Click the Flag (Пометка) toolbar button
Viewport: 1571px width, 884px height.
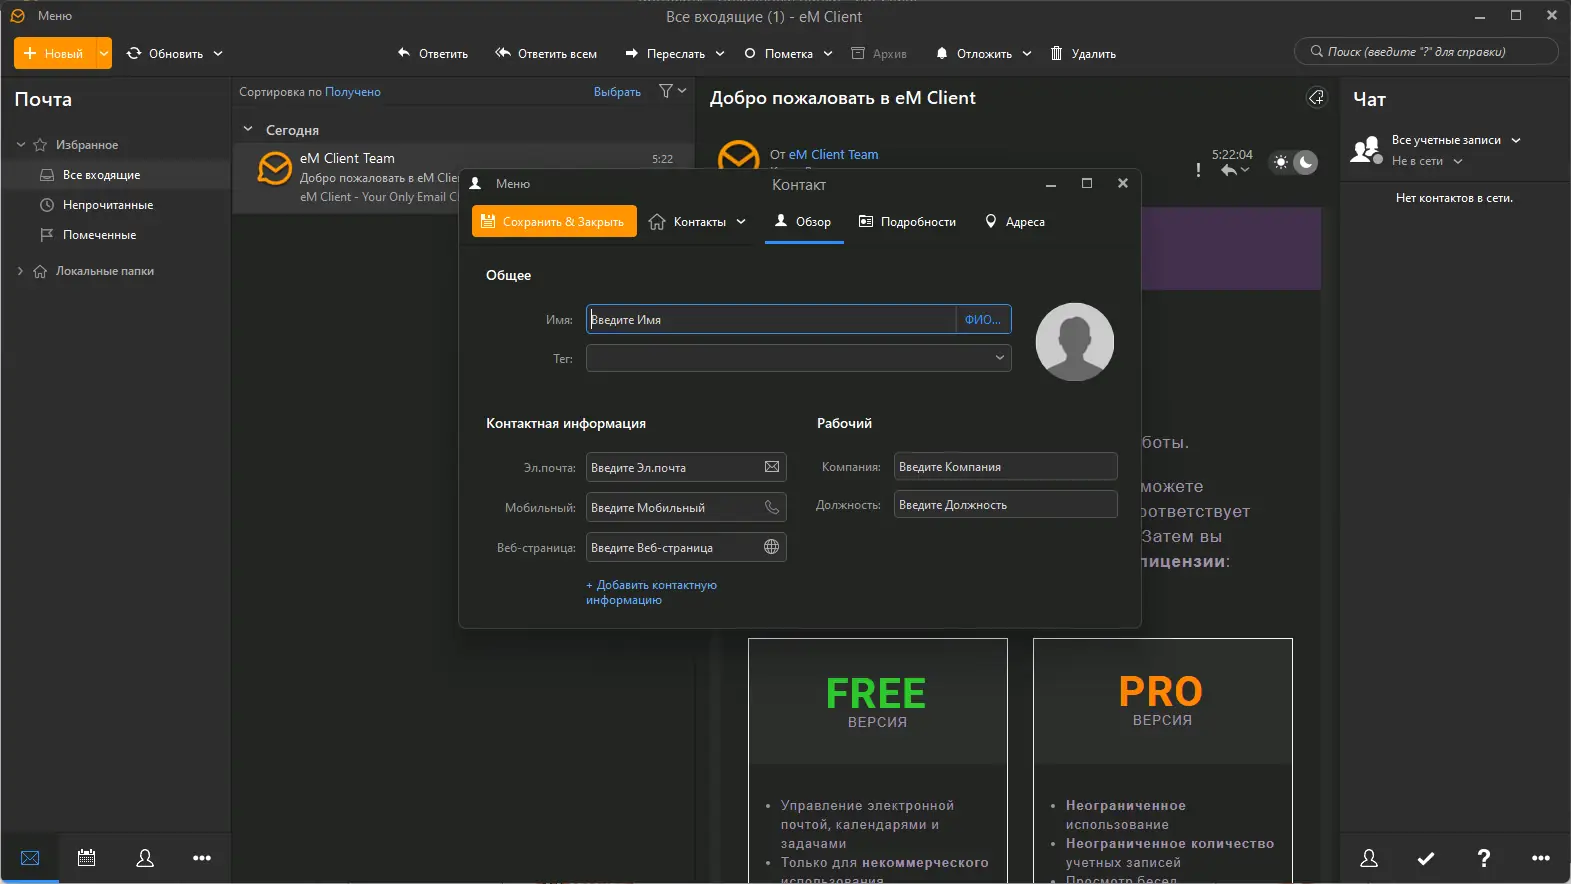point(778,53)
